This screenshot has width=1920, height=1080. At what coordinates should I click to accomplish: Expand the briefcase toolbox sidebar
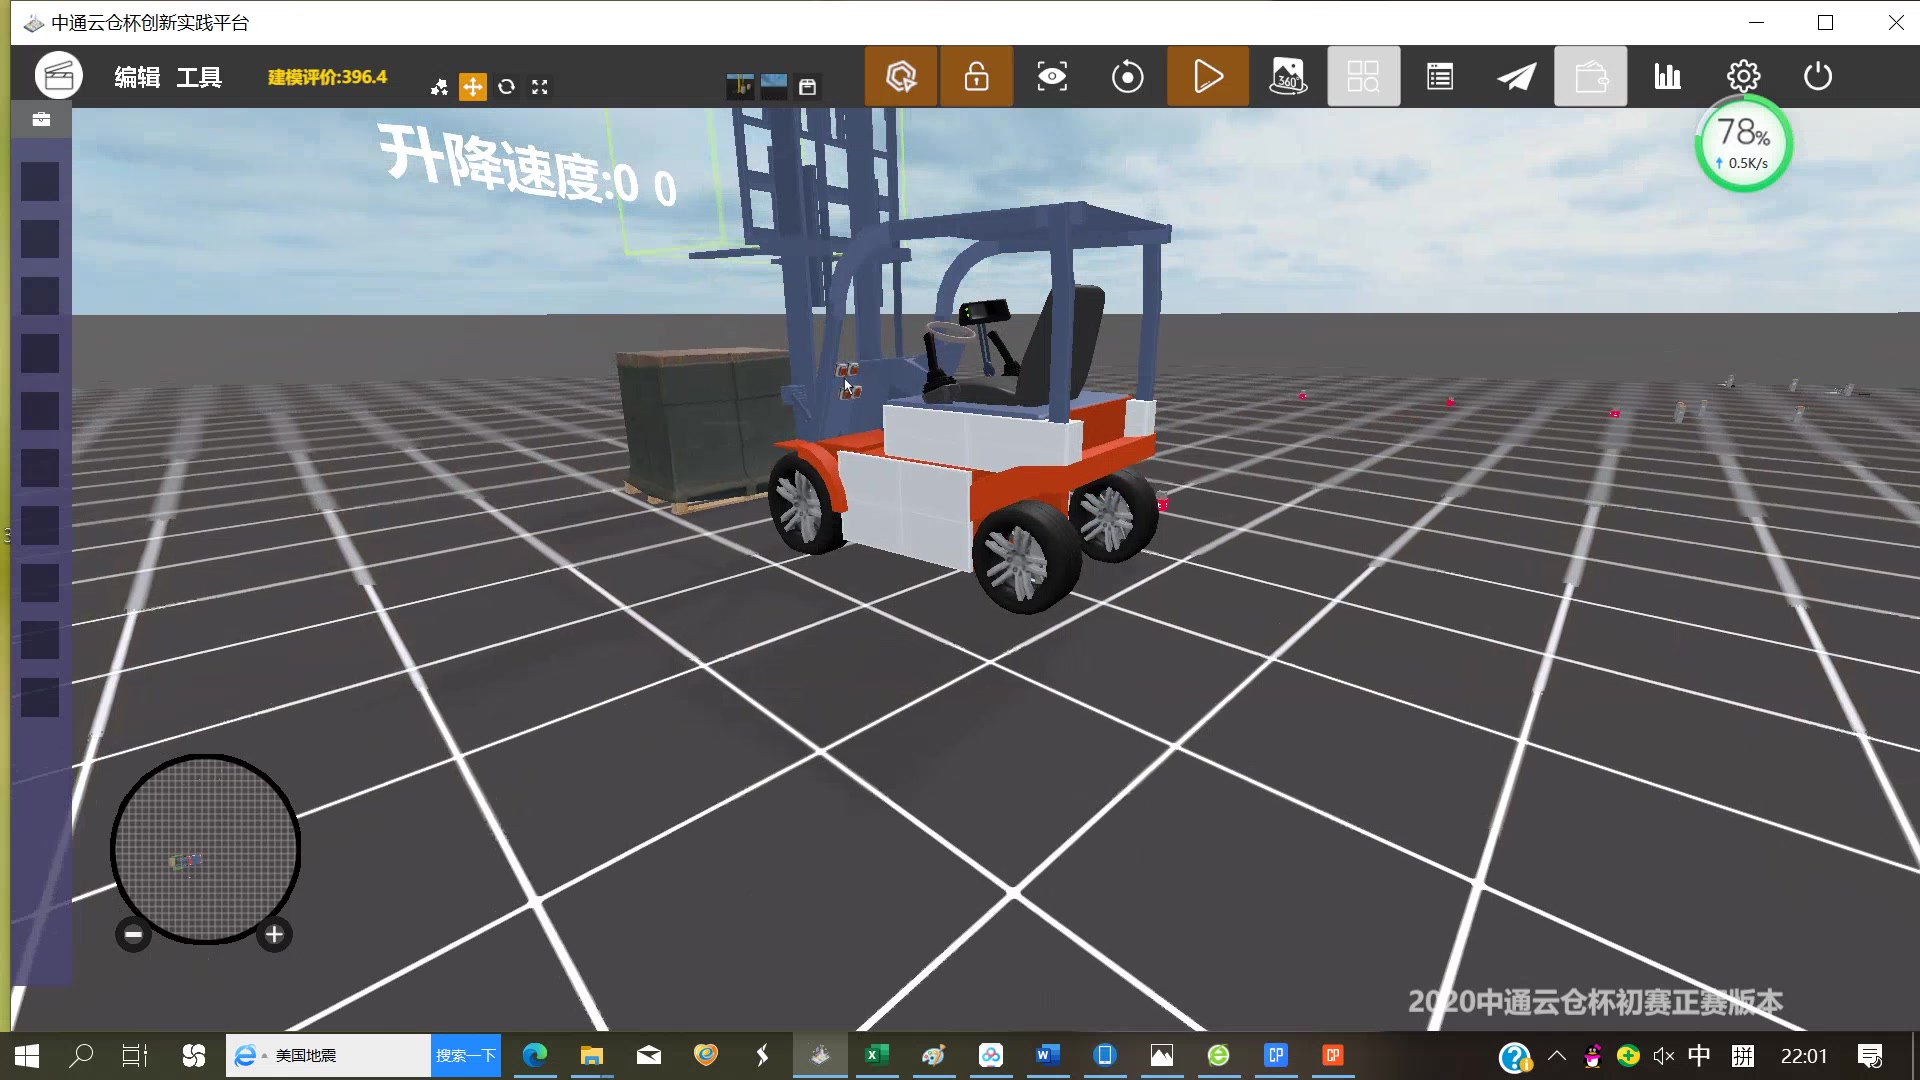(41, 120)
